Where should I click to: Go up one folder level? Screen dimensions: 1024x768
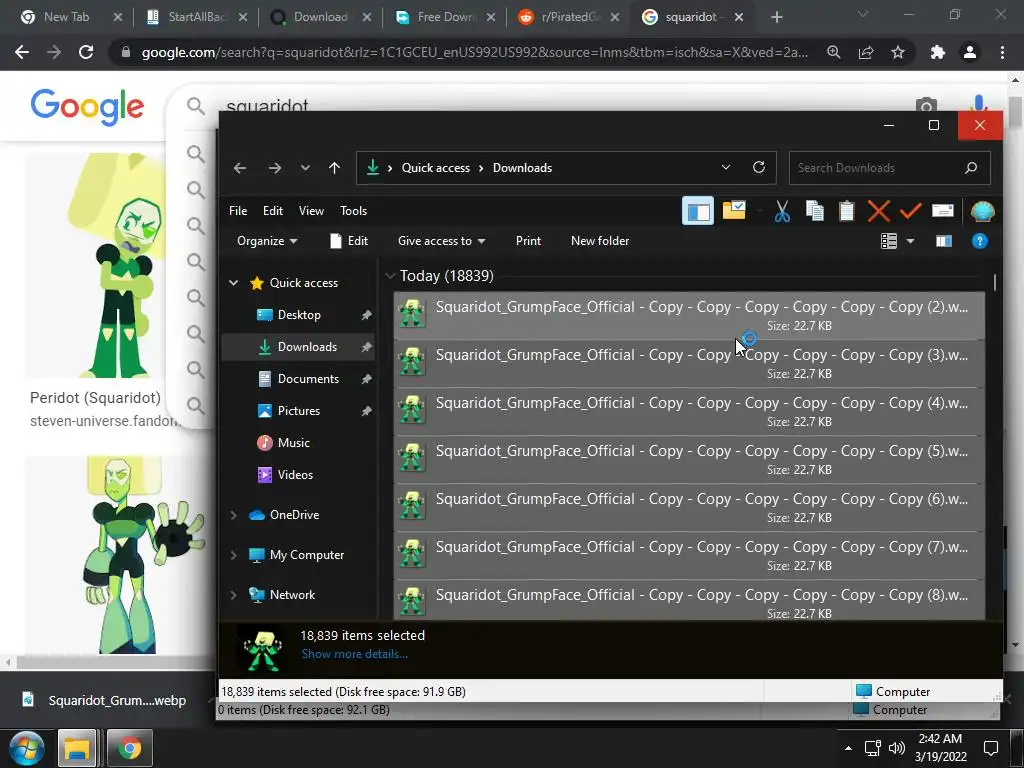[x=334, y=168]
